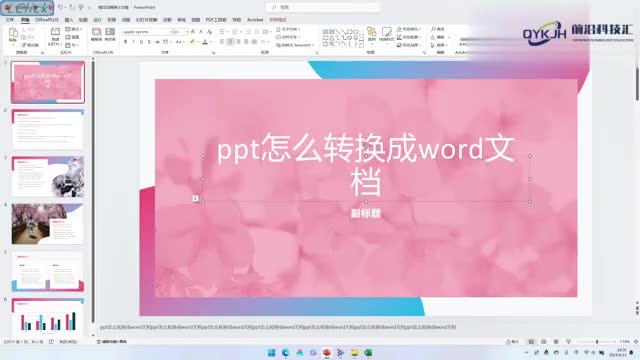The height and width of the screenshot is (360, 640).
Task: Align text left in paragraph group
Action: (222, 42)
